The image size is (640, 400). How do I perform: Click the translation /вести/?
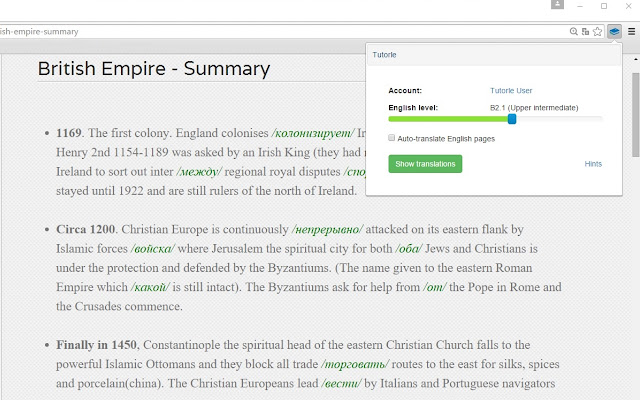tap(341, 383)
